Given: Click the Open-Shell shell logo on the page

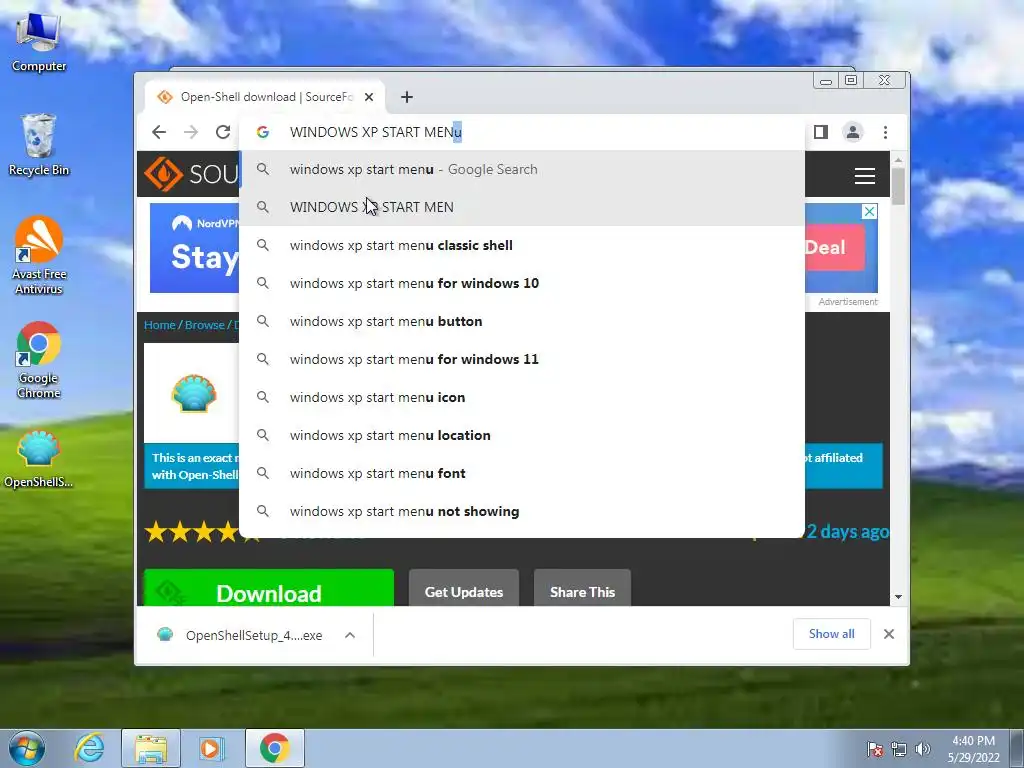Looking at the screenshot, I should point(193,393).
